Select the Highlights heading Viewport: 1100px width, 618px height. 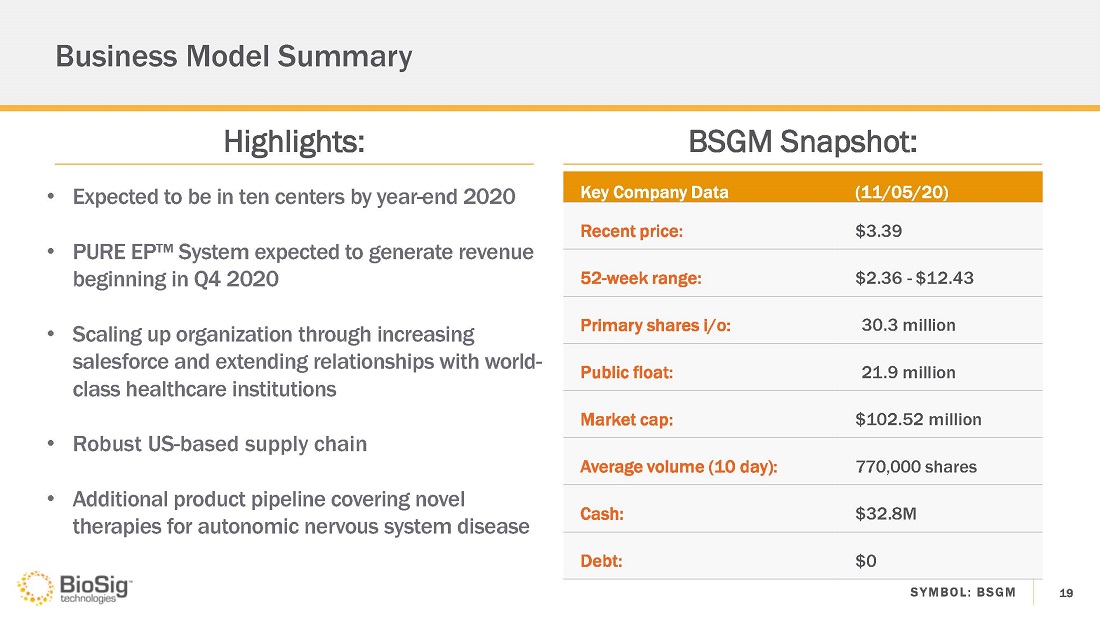293,141
